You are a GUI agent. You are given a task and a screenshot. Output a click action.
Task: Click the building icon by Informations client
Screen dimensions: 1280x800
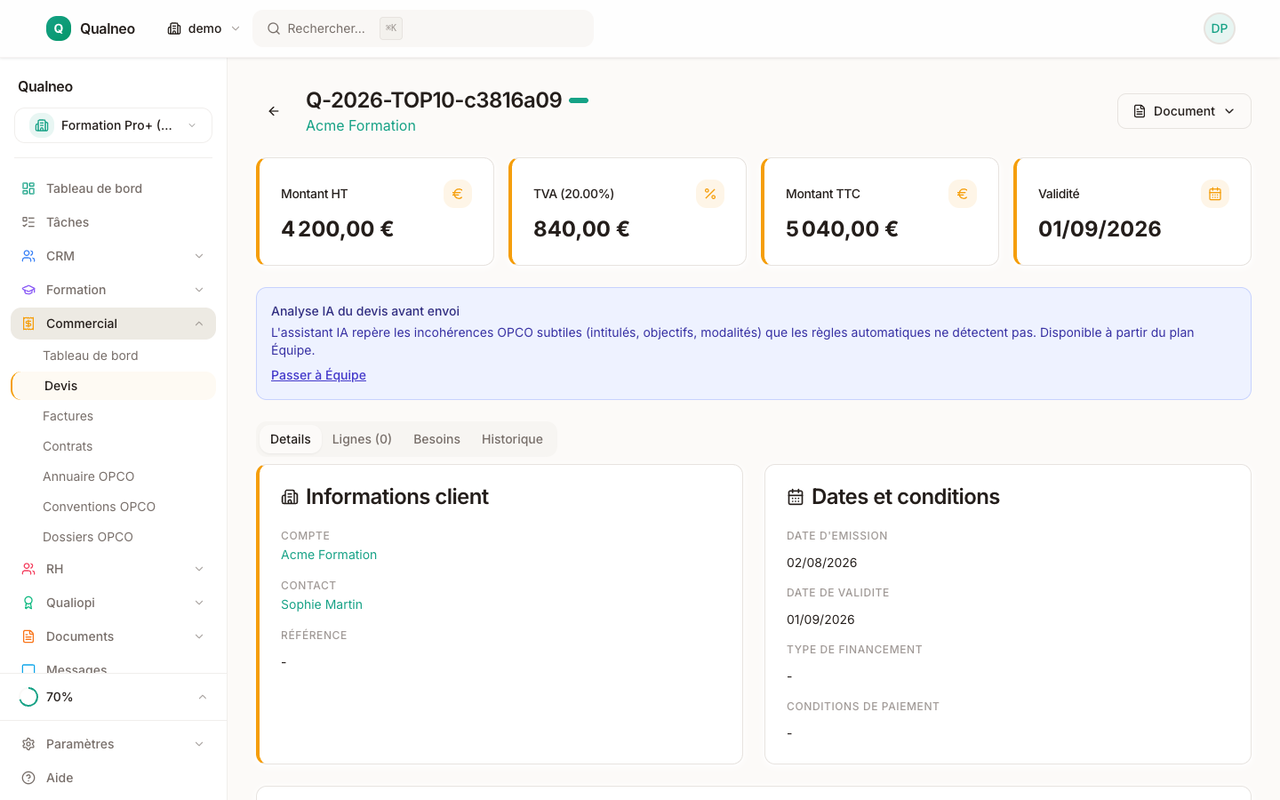[290, 497]
